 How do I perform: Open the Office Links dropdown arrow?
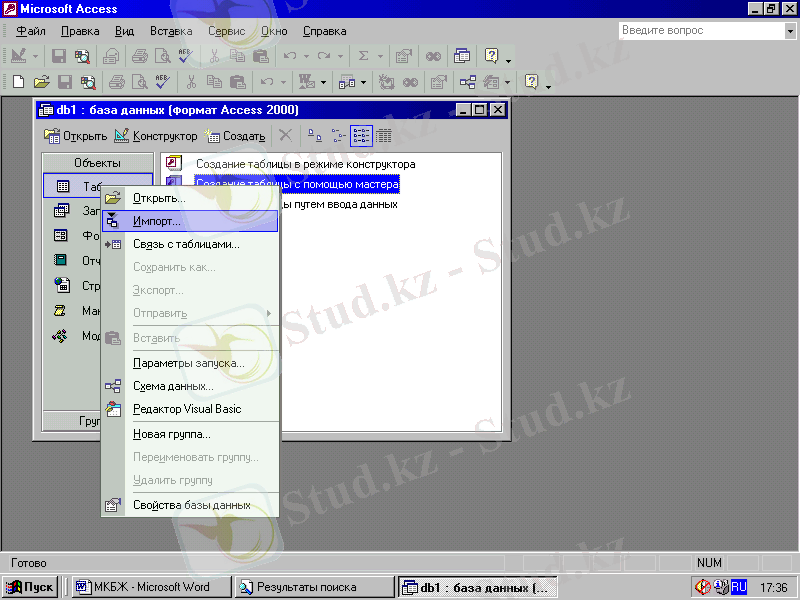click(323, 82)
